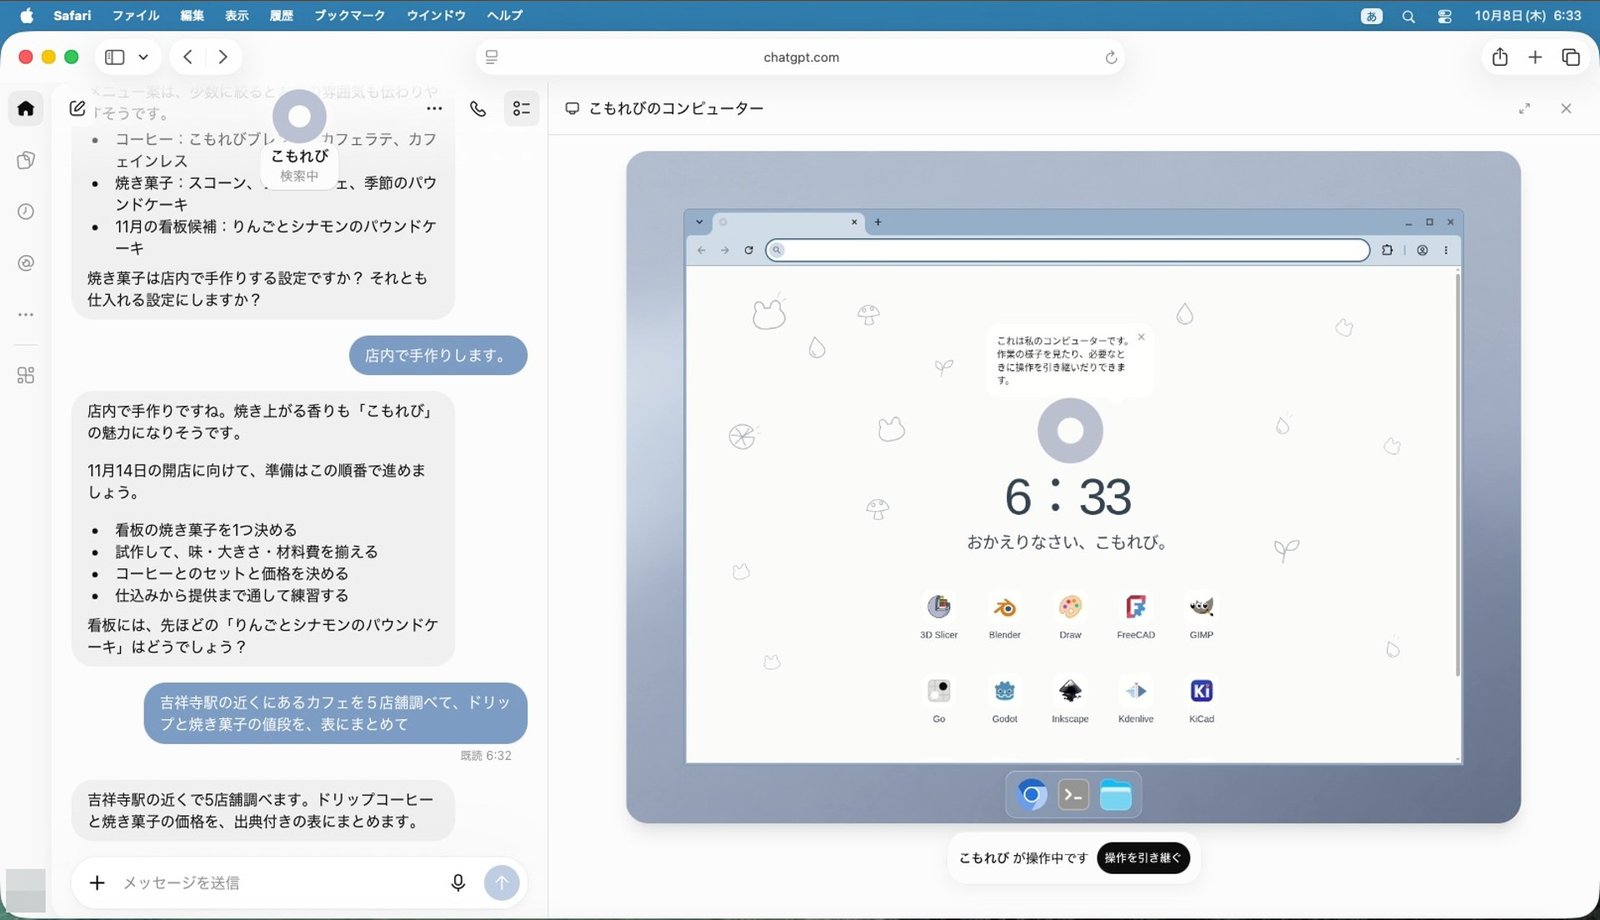The height and width of the screenshot is (920, 1600).
Task: Open the ブックマーク menu
Action: [x=349, y=15]
